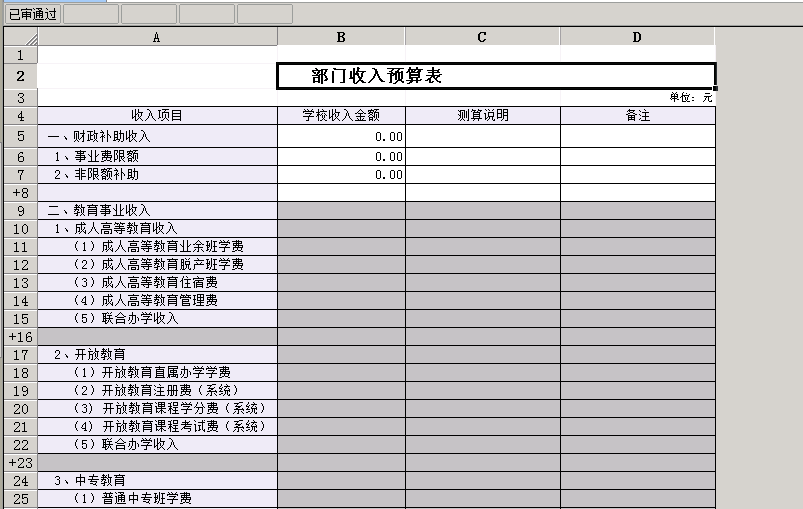
Task: Click 测算说明 cell in 财政补助收入 row
Action: coord(482,136)
